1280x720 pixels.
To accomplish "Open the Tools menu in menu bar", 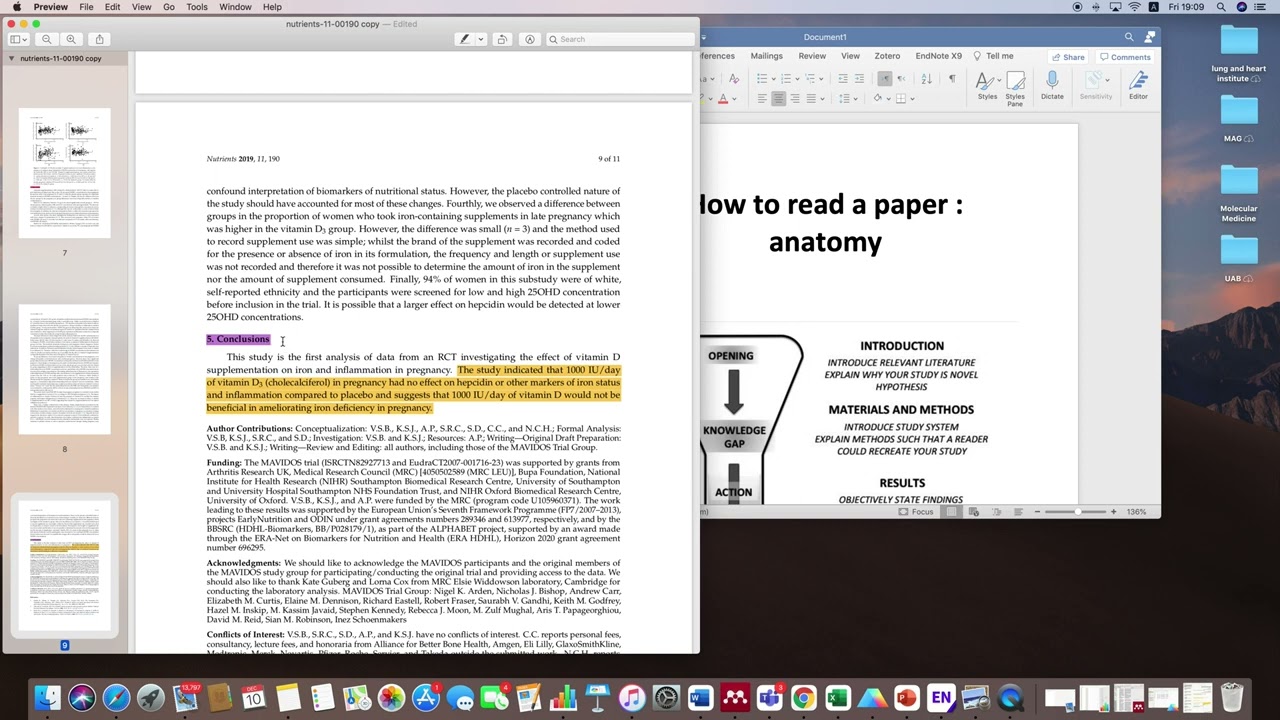I will (197, 7).
